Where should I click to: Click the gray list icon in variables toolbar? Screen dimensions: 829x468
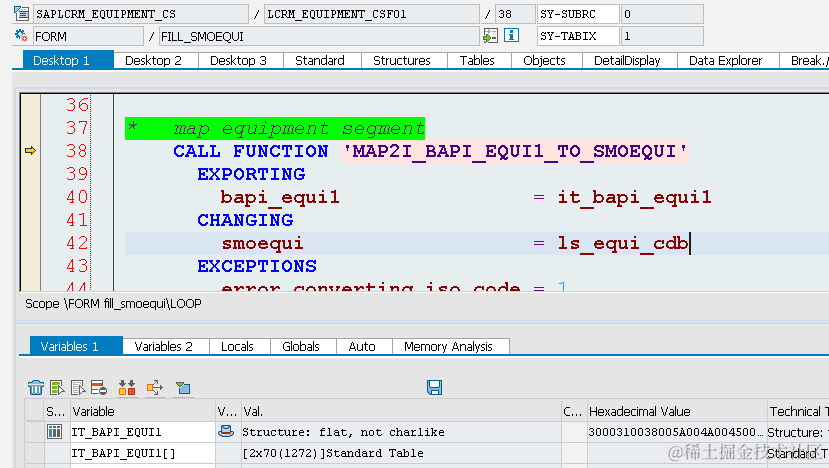tap(78, 388)
